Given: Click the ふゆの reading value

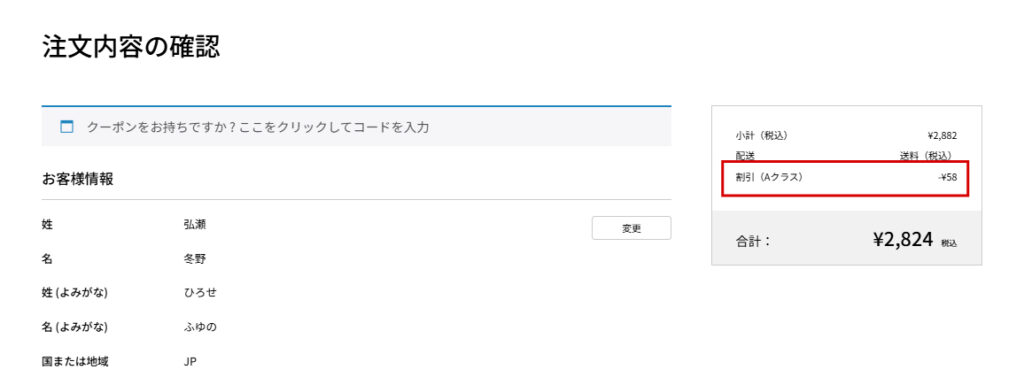Looking at the screenshot, I should tap(200, 327).
